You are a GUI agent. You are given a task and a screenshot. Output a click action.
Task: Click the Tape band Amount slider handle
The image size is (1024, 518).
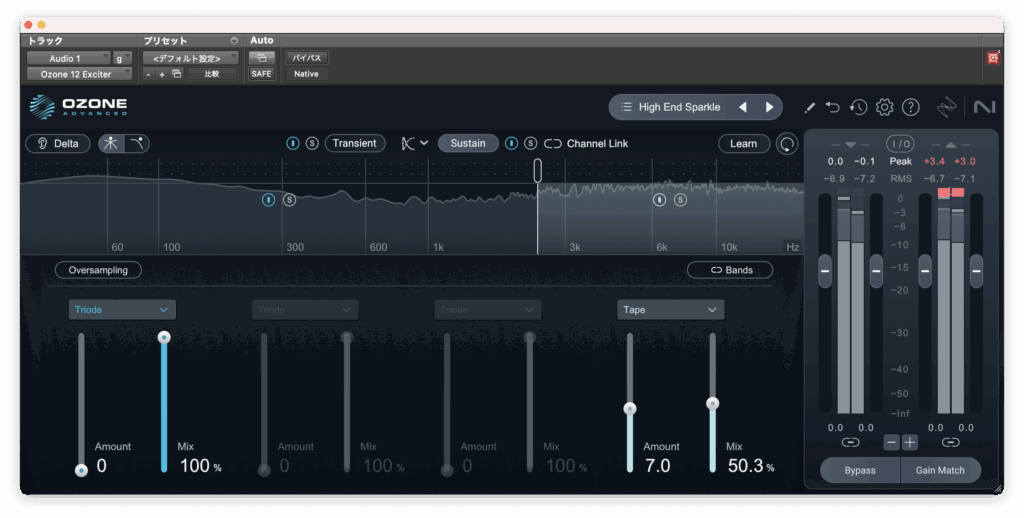click(x=630, y=408)
